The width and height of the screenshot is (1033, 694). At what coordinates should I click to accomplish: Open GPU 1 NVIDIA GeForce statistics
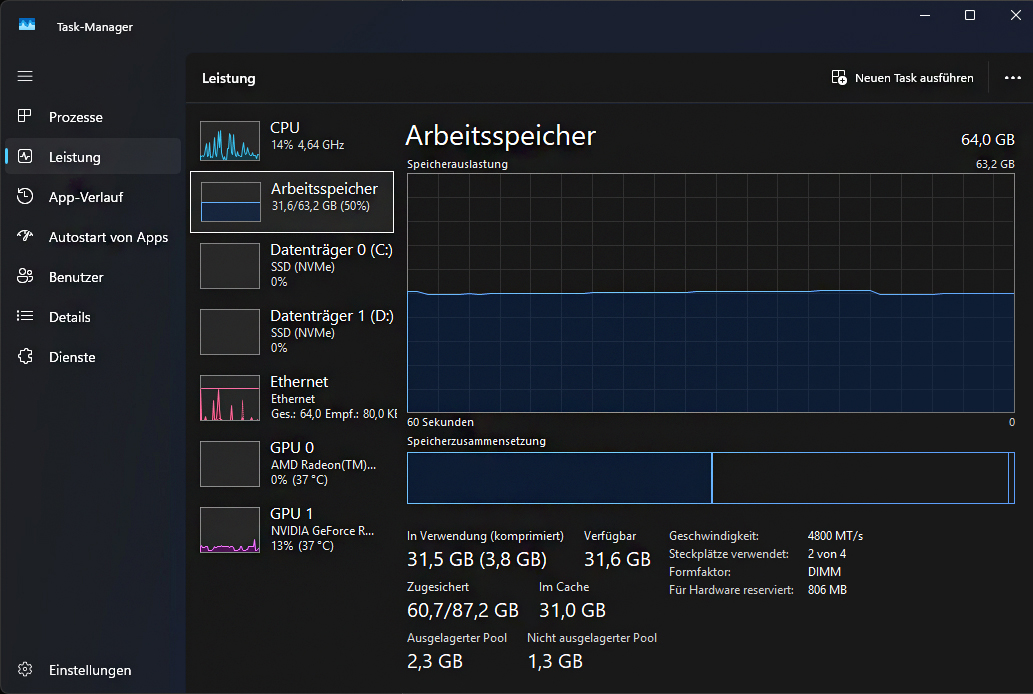pos(290,529)
